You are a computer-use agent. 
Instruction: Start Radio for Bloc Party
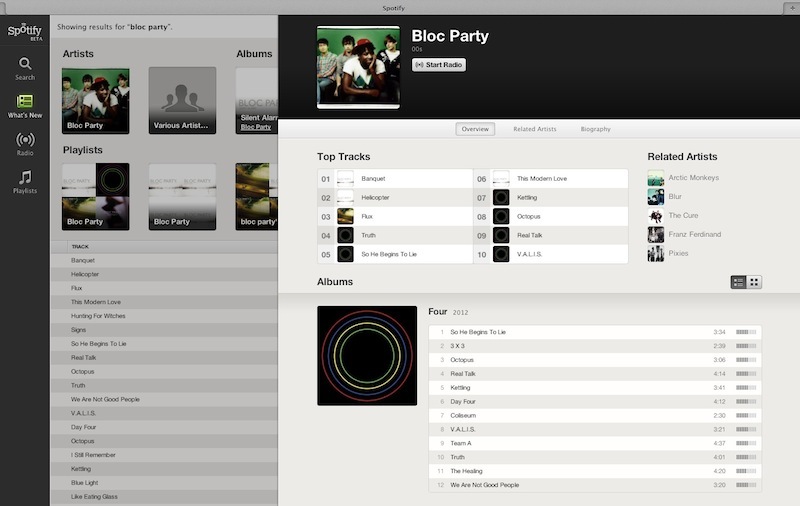tap(439, 65)
